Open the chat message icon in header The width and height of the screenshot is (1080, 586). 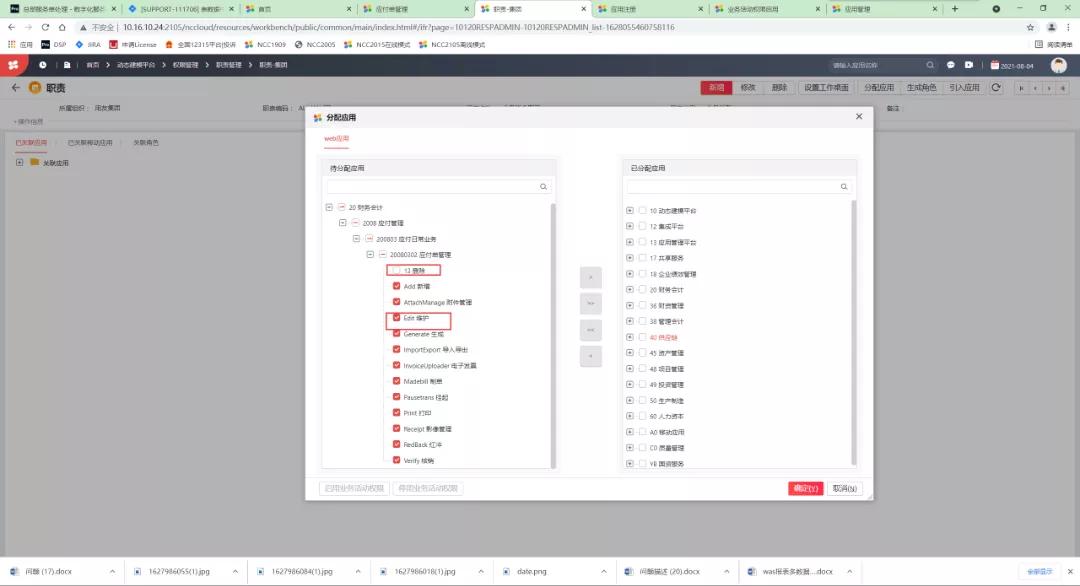click(951, 65)
